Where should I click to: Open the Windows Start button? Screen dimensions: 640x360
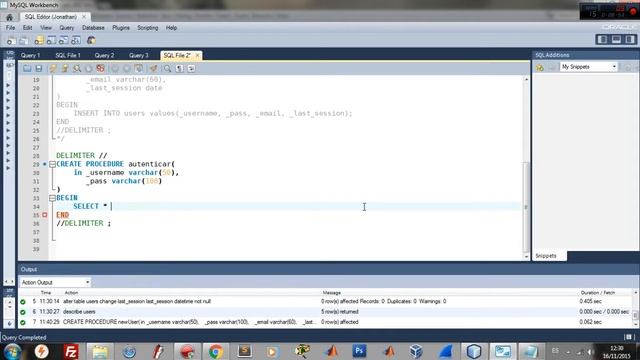tap(12, 351)
